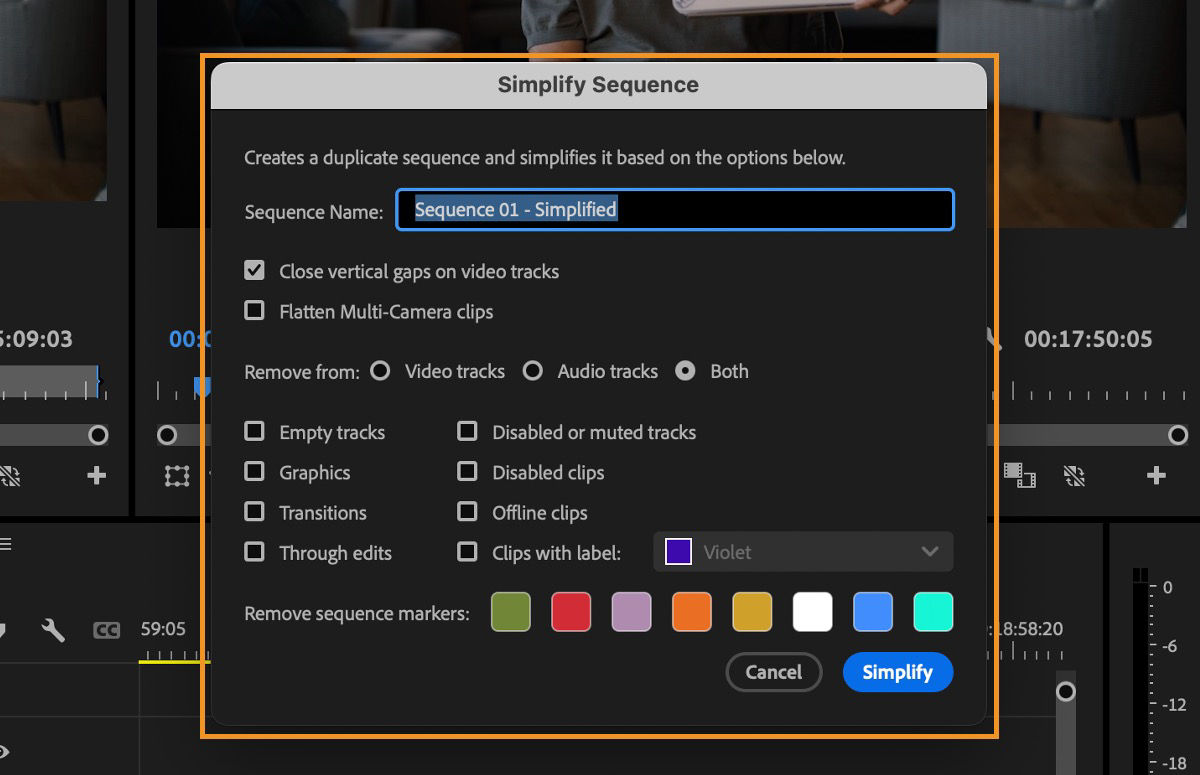Enable Flatten Multi-Camera clips
The width and height of the screenshot is (1200, 775).
coord(254,310)
